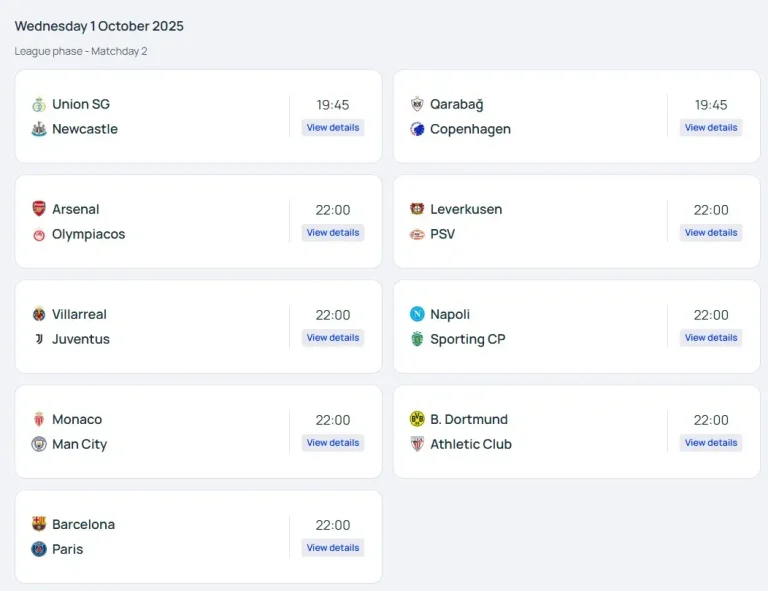This screenshot has height=591, width=768.
Task: Click the Arsenal club crest
Action: coord(39,209)
